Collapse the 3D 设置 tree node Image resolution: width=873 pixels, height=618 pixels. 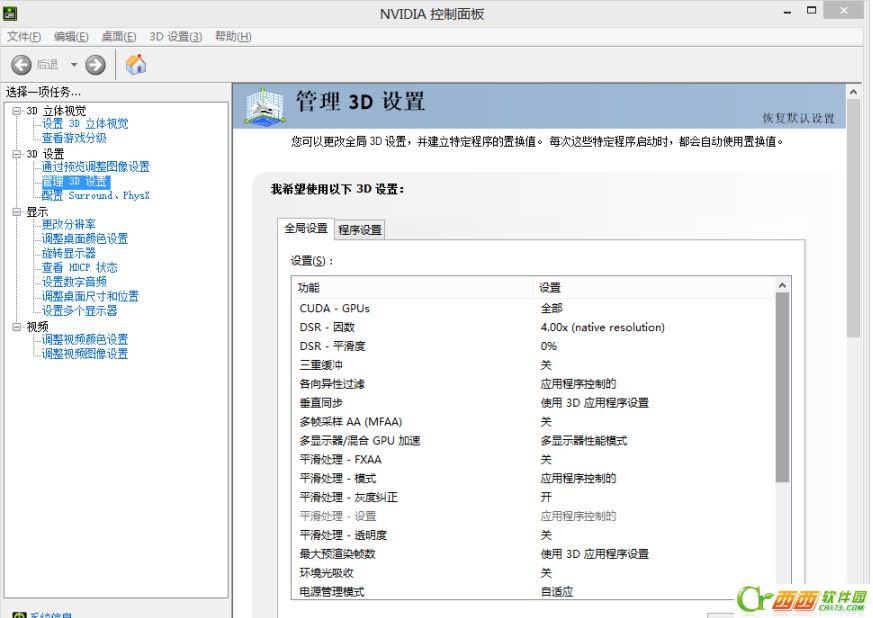(17, 154)
